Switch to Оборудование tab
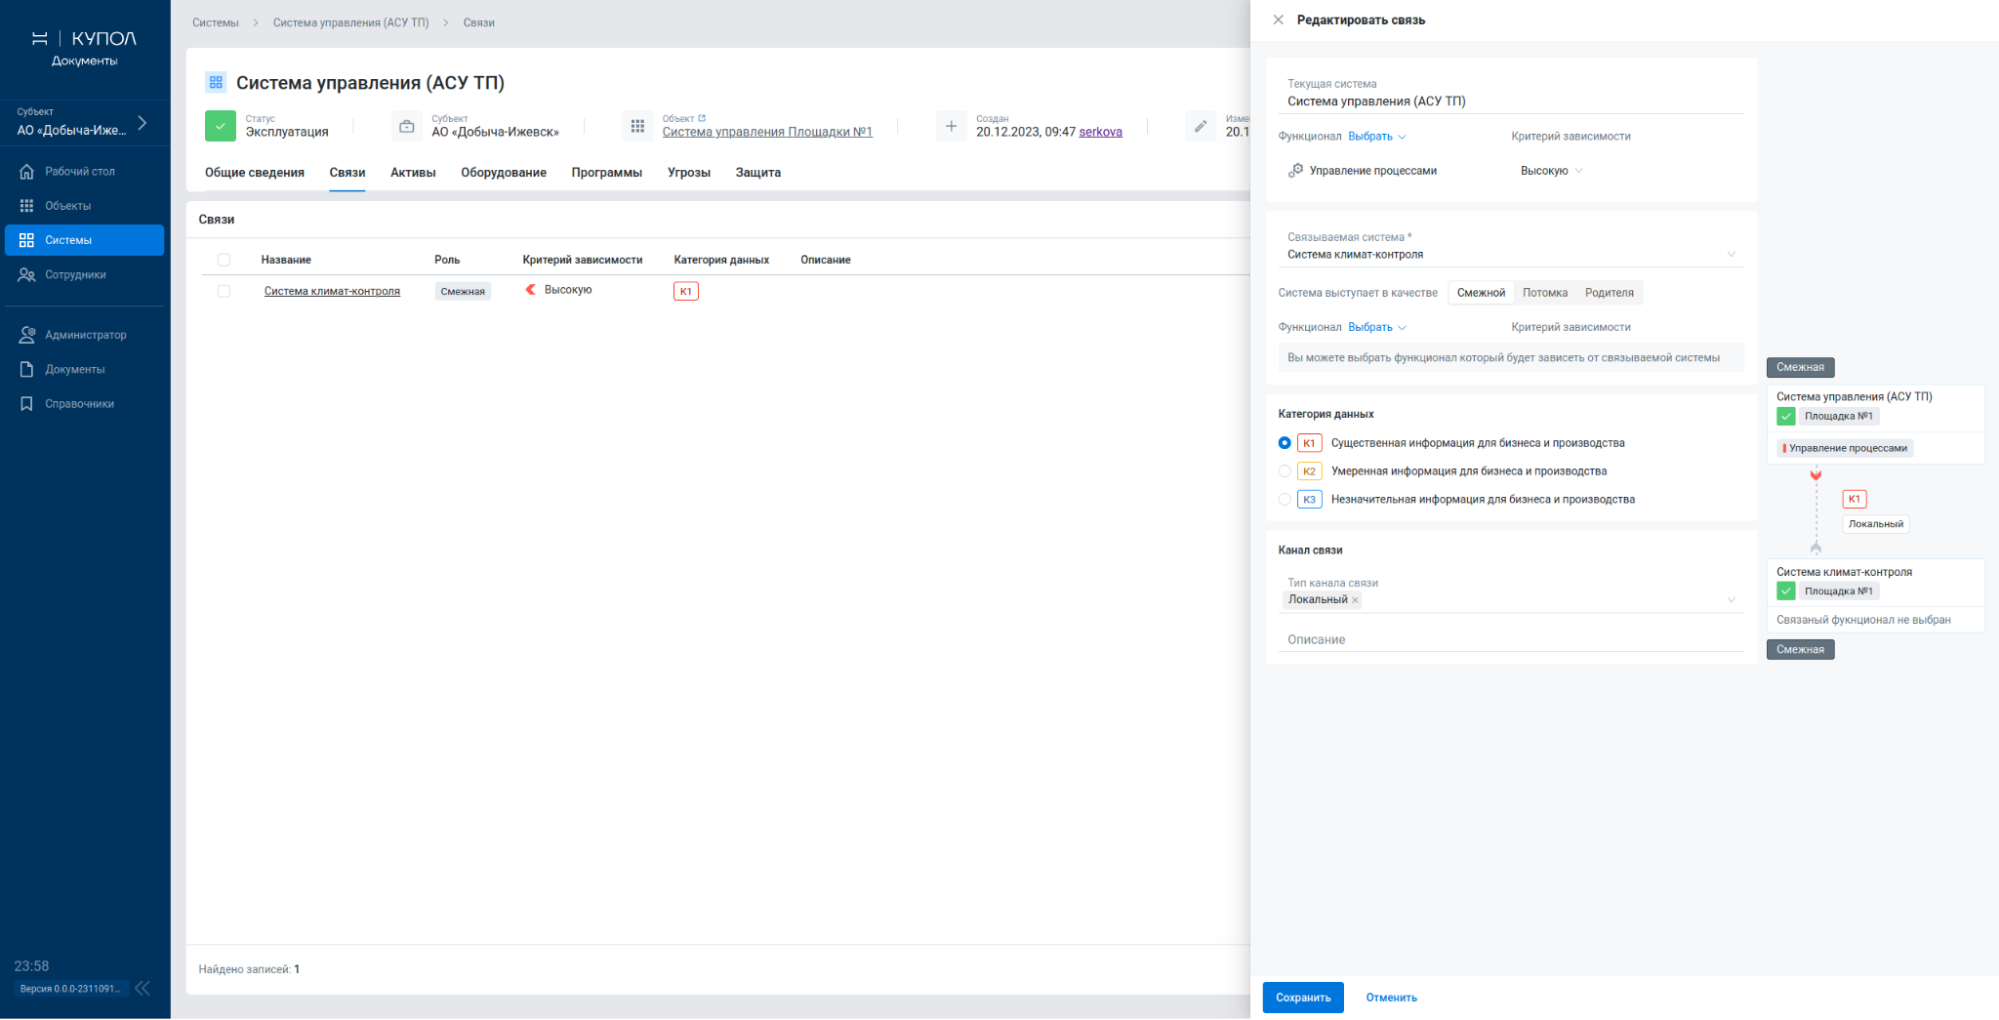1999x1020 pixels. click(x=504, y=173)
